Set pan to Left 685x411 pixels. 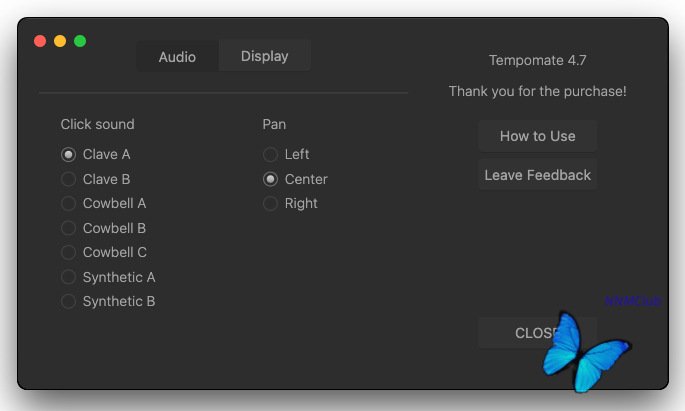(x=271, y=155)
